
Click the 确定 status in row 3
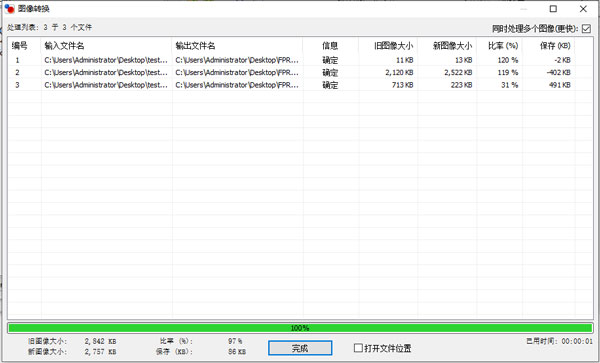(330, 85)
